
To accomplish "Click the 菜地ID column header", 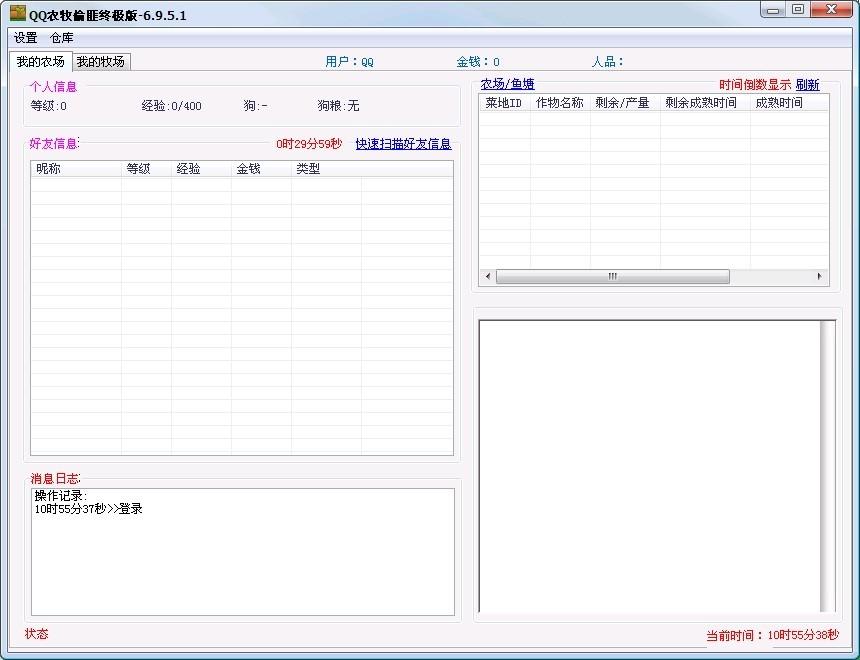I will point(505,103).
